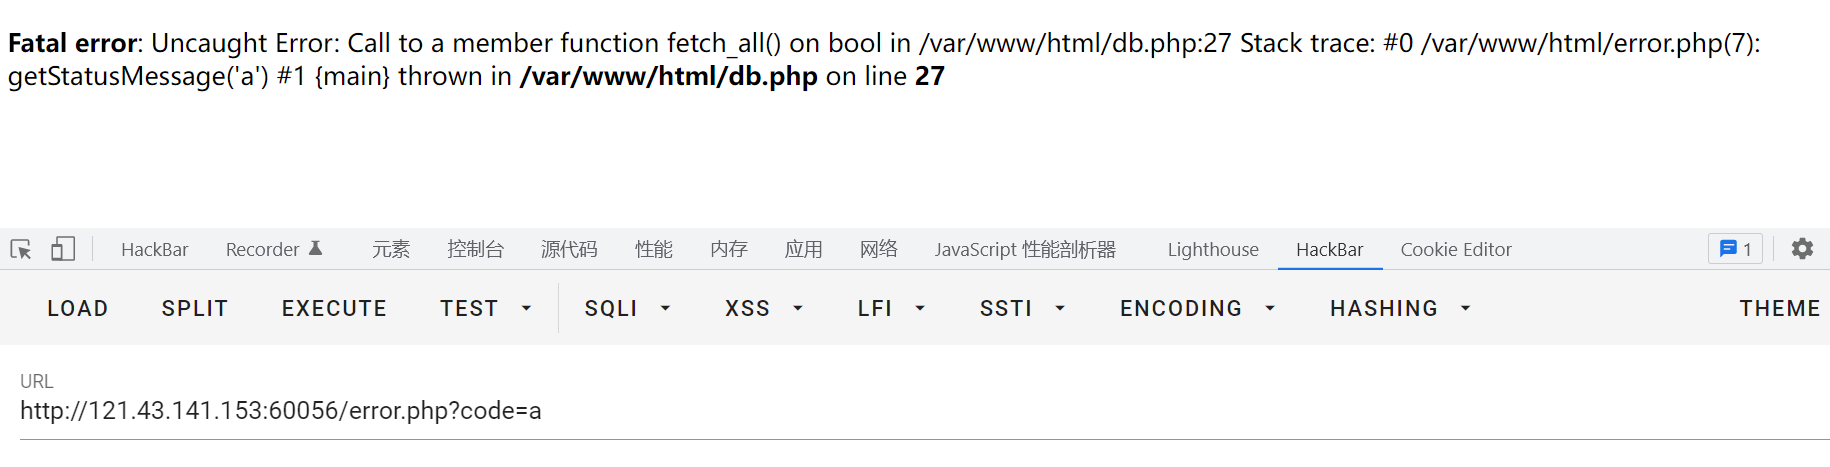Open DevTools settings gear

1802,249
